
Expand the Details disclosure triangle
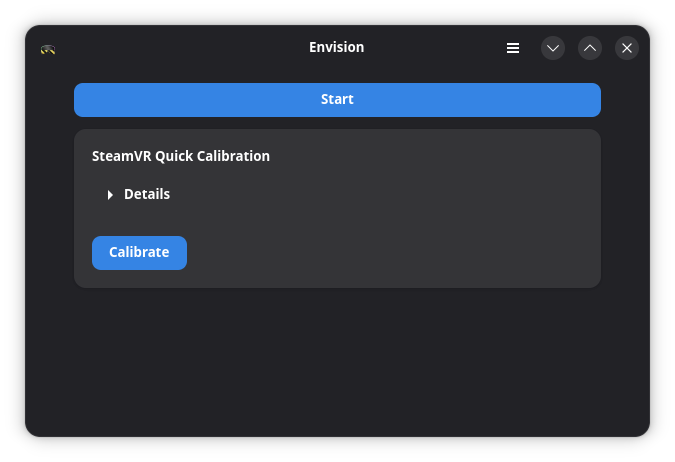110,195
